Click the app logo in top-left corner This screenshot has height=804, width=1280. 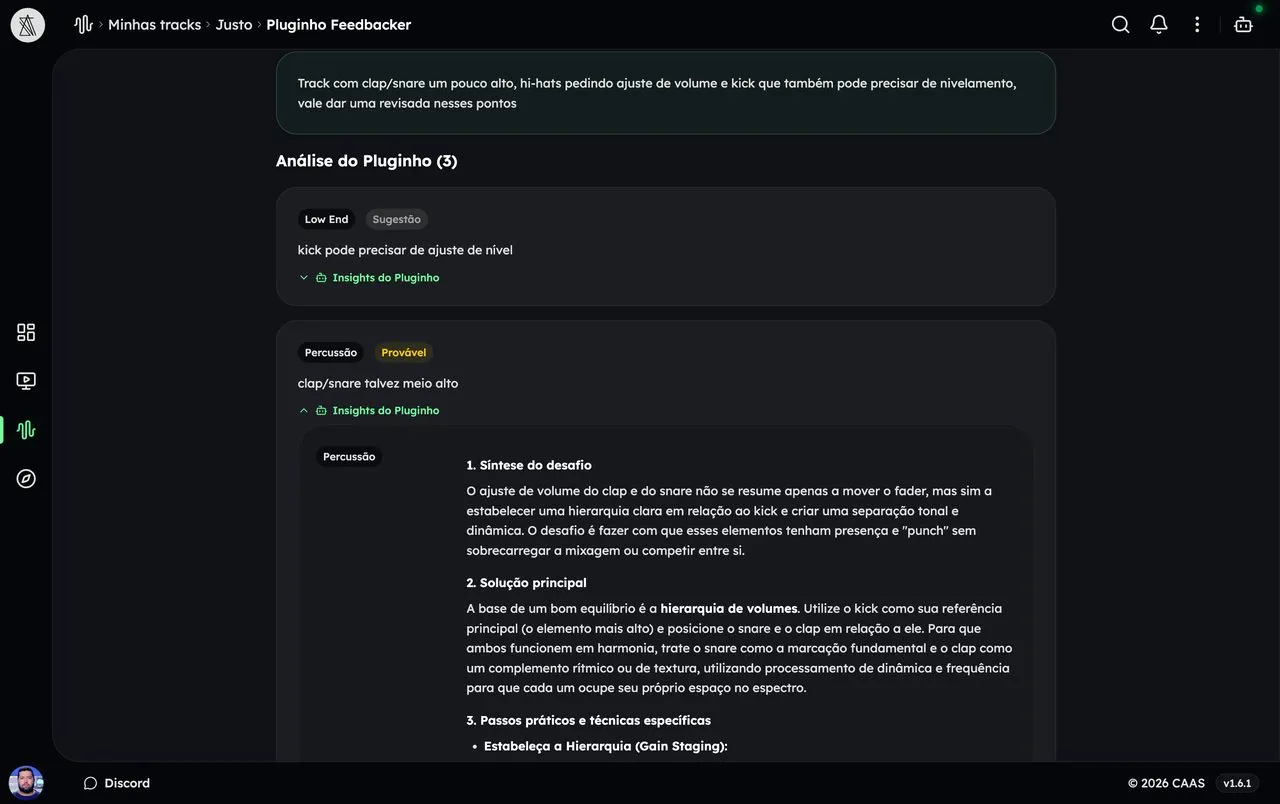27,25
